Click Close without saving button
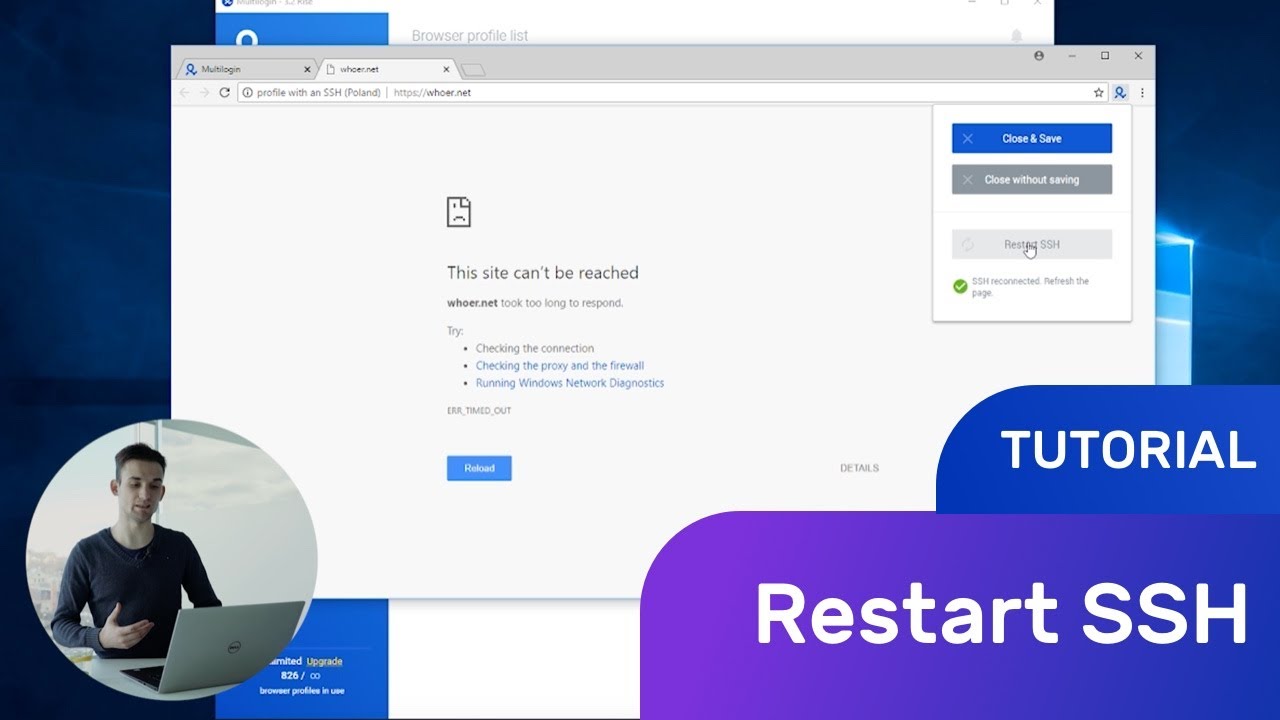 (1031, 179)
